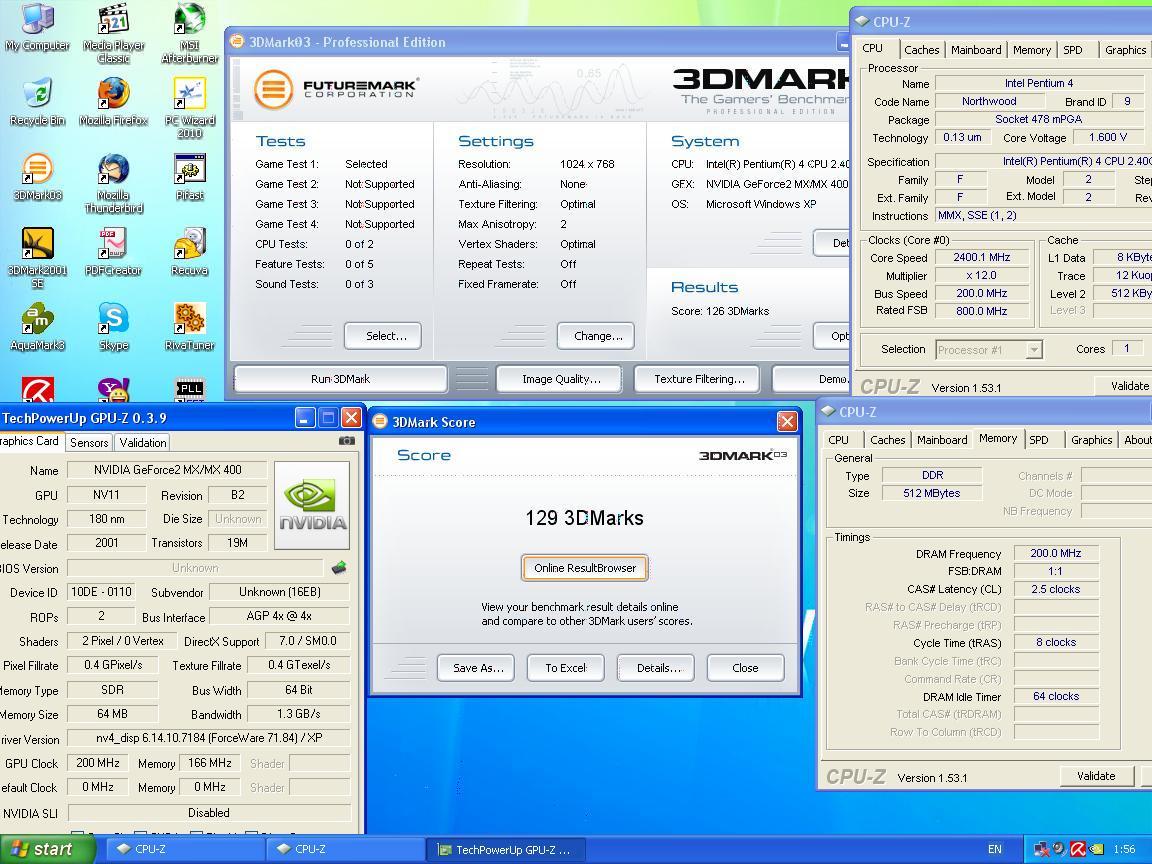This screenshot has height=864, width=1152.
Task: Open Memory tab in upper CPU-Z window
Action: (x=1032, y=50)
